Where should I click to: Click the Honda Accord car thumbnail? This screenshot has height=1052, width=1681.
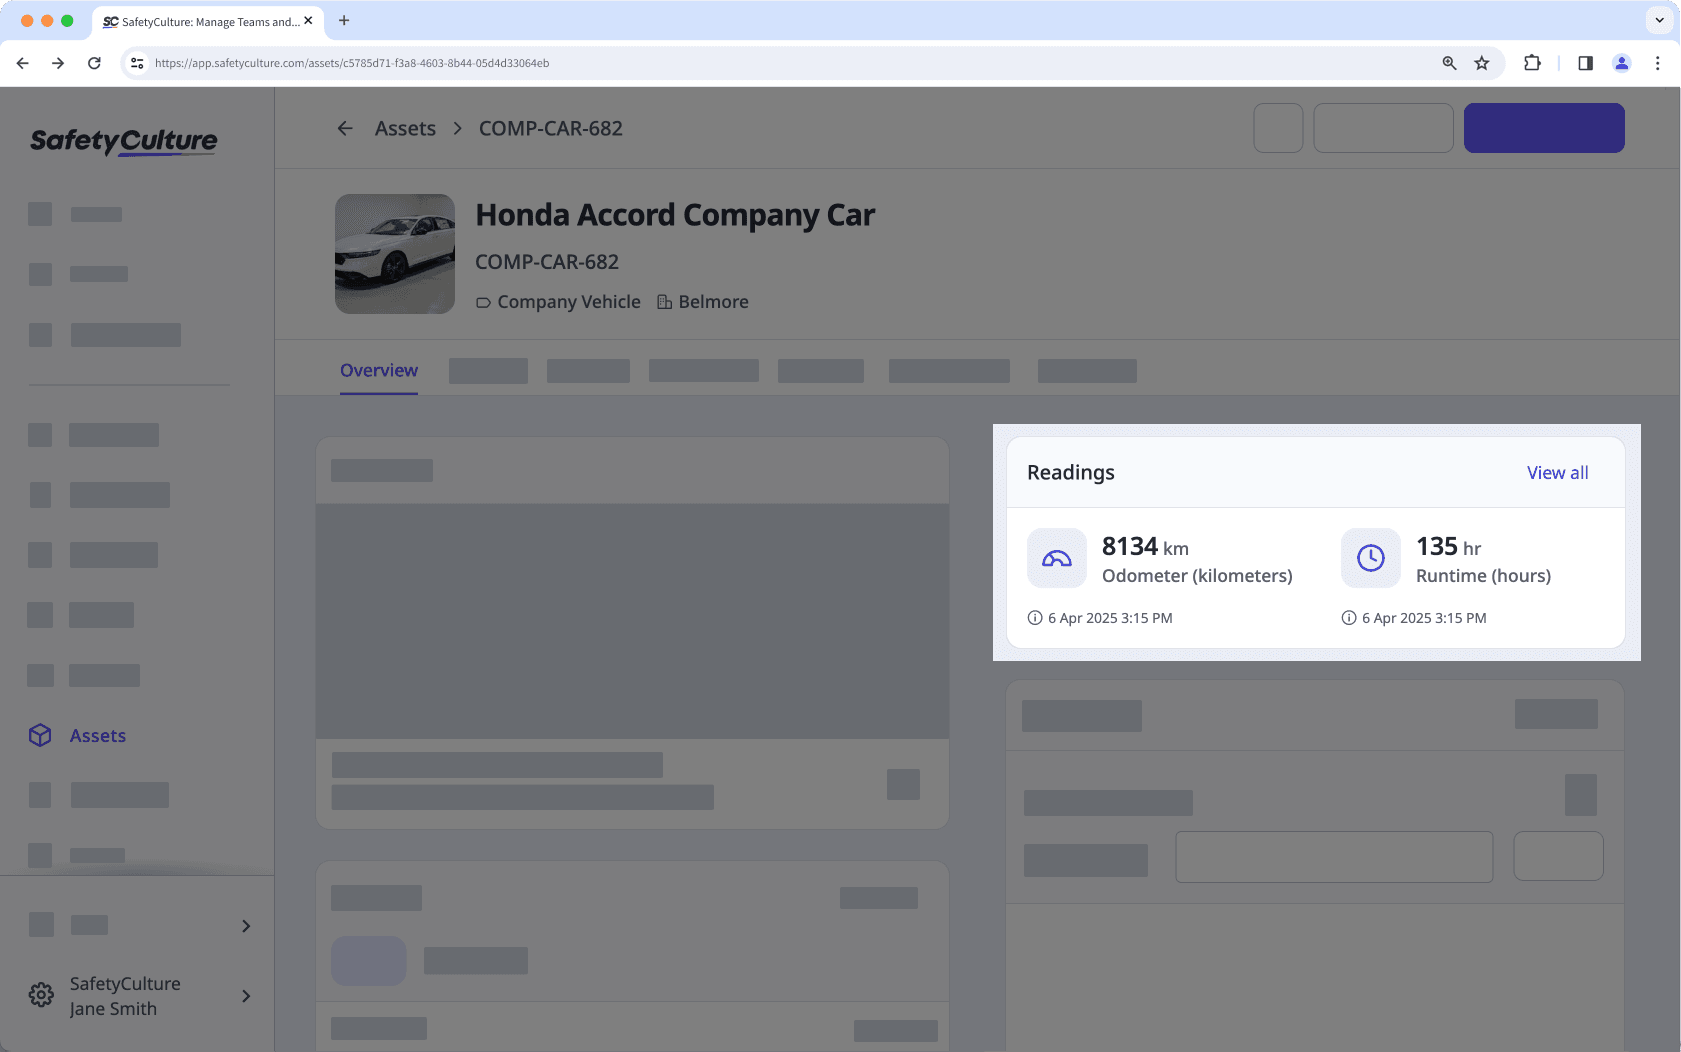click(395, 254)
